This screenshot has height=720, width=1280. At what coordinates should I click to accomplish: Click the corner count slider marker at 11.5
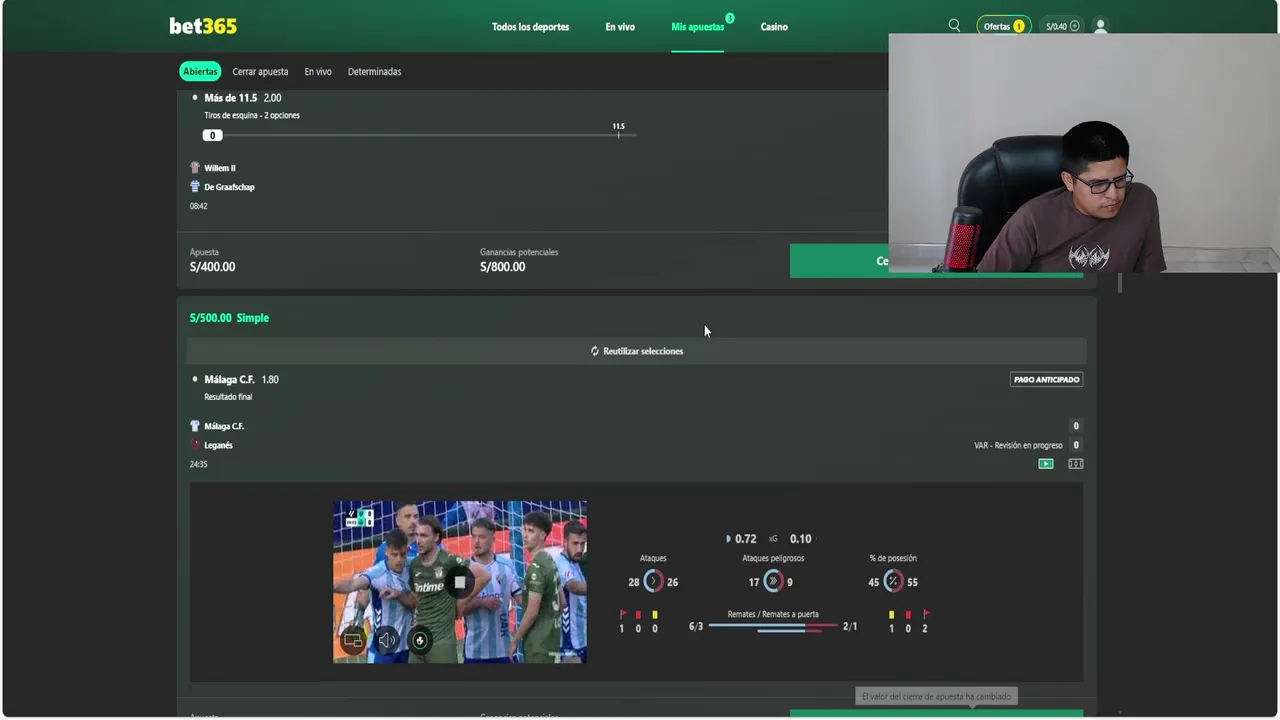click(x=619, y=134)
